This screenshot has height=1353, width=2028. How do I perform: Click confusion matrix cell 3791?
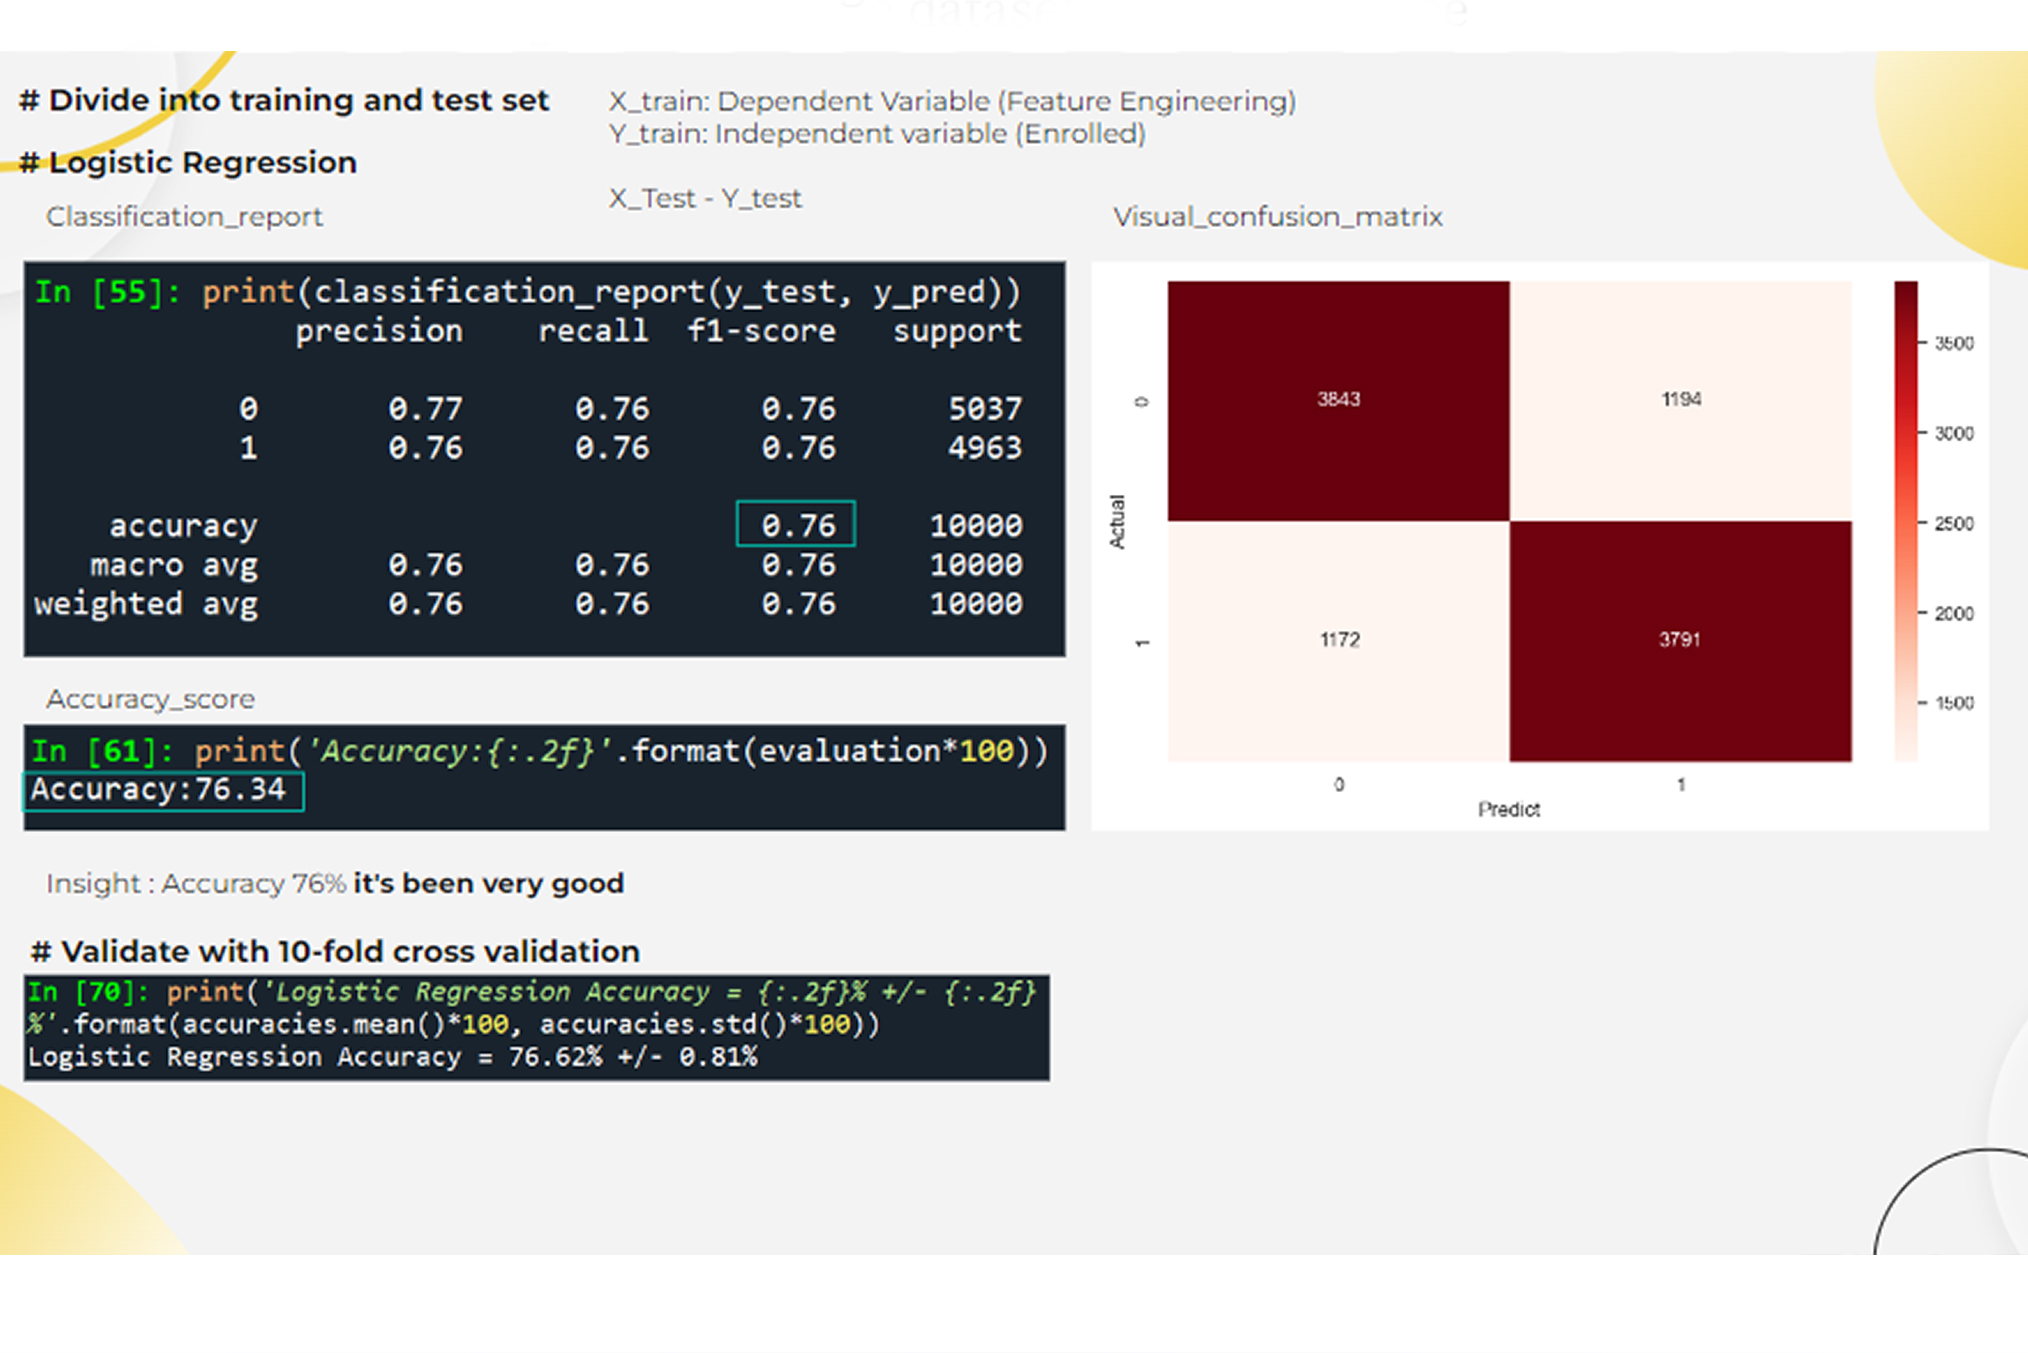1680,640
